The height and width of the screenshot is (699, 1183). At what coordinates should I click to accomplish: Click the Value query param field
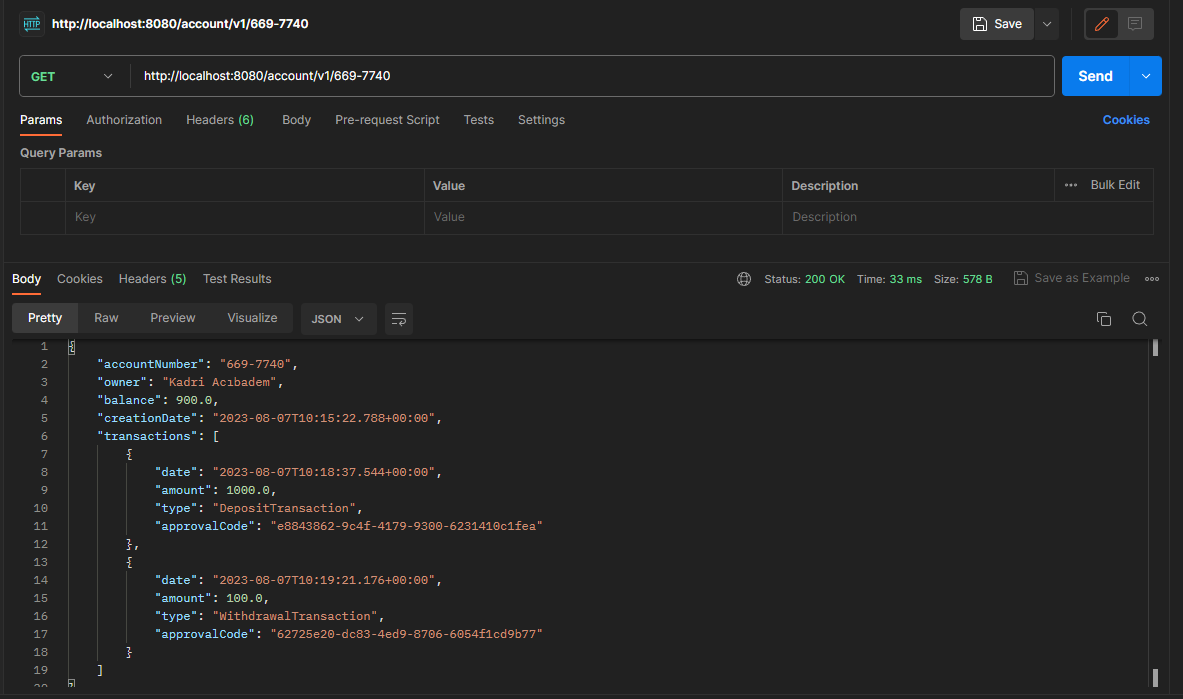point(603,217)
